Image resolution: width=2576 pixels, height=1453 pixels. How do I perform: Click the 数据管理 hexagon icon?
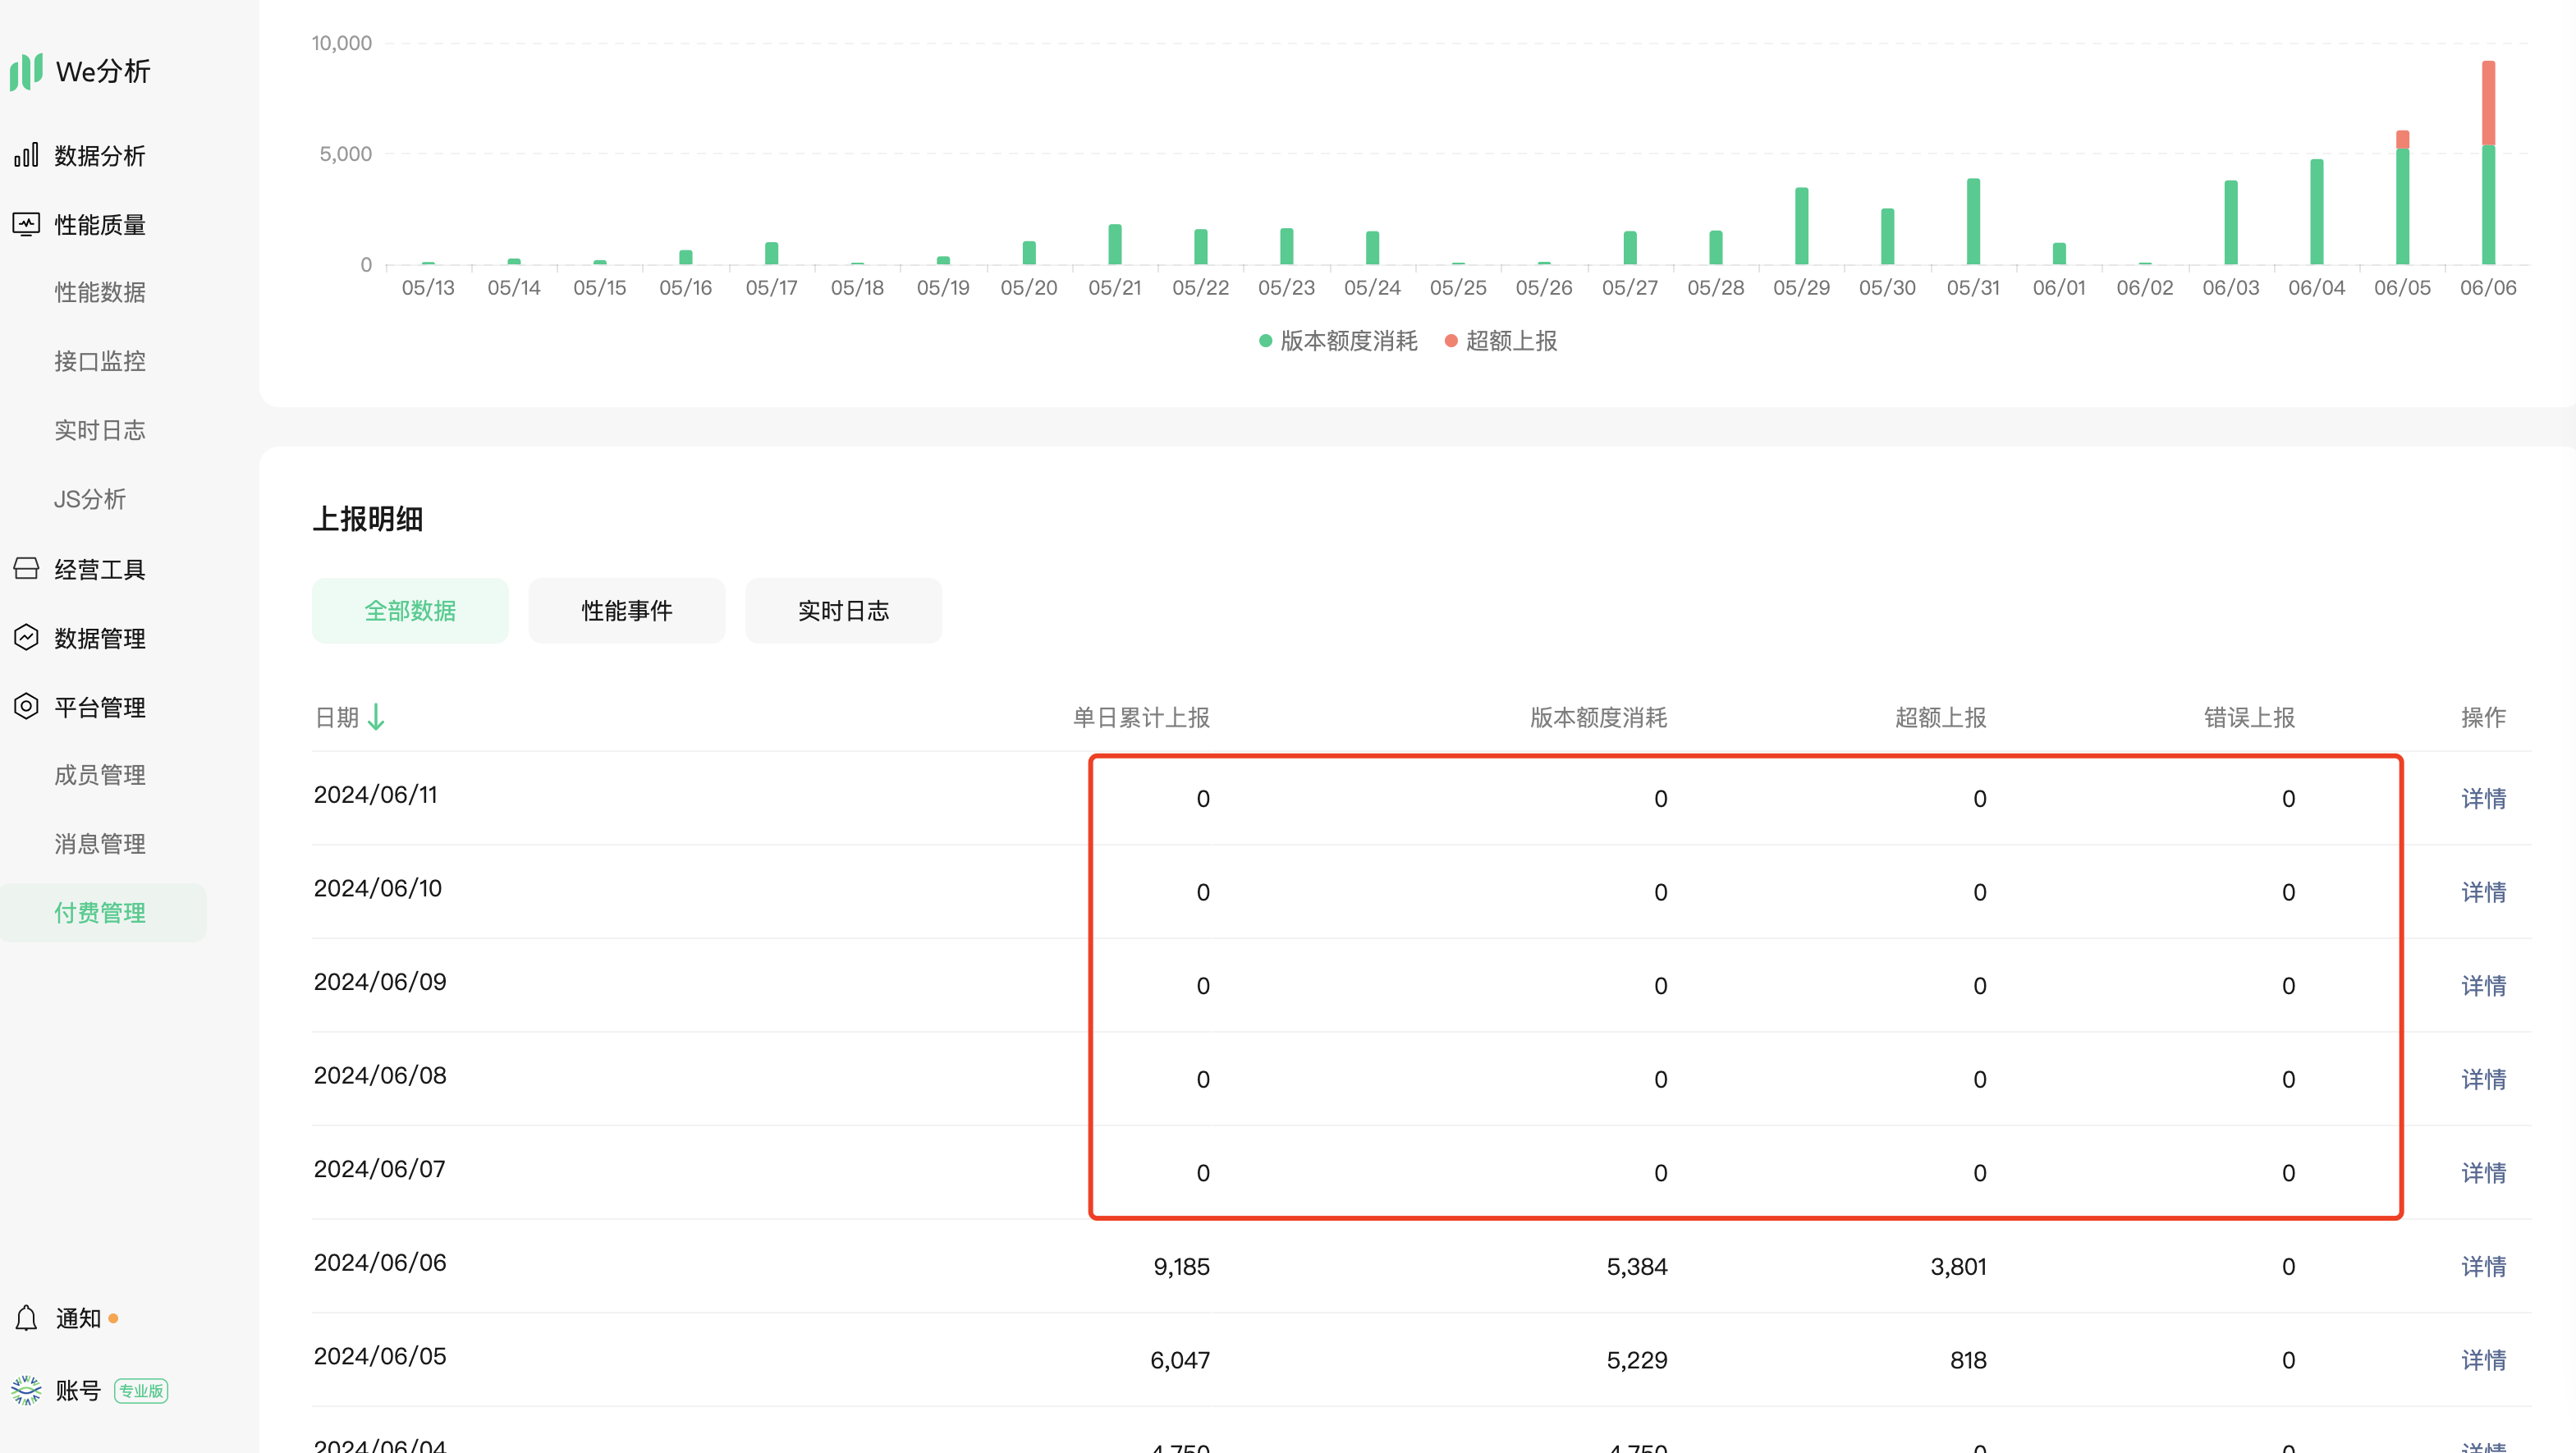pyautogui.click(x=26, y=638)
